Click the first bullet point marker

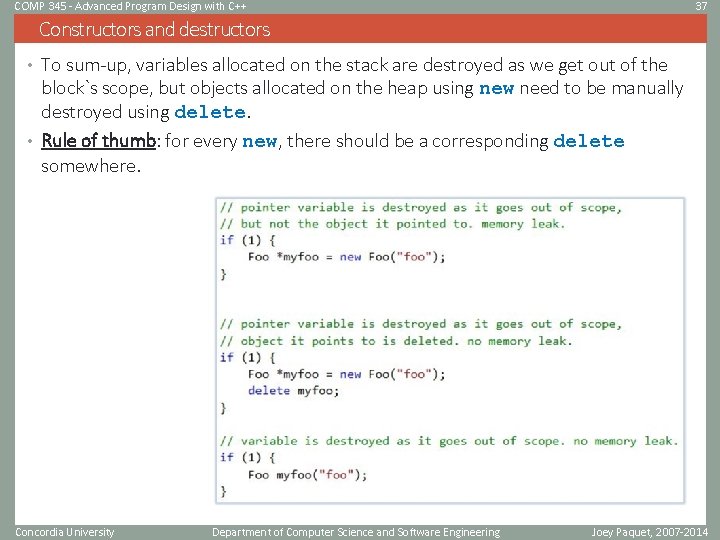pyautogui.click(x=30, y=65)
